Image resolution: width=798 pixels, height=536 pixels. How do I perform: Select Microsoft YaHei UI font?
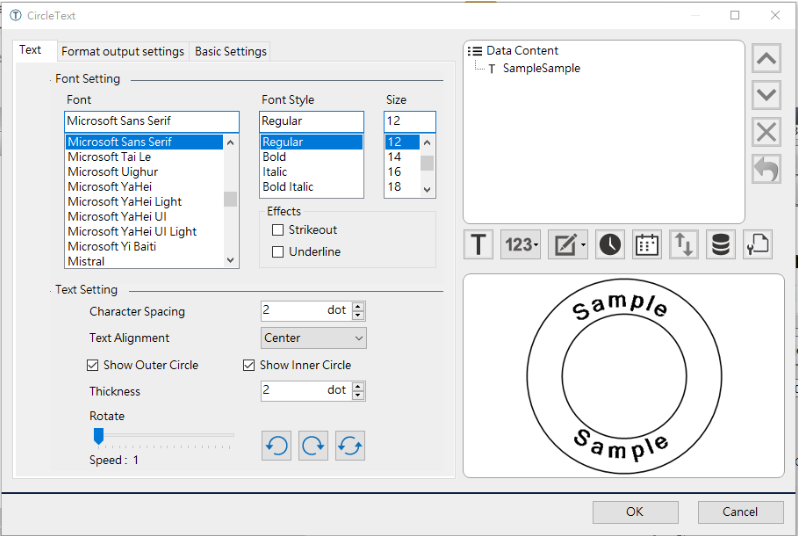pos(145,217)
